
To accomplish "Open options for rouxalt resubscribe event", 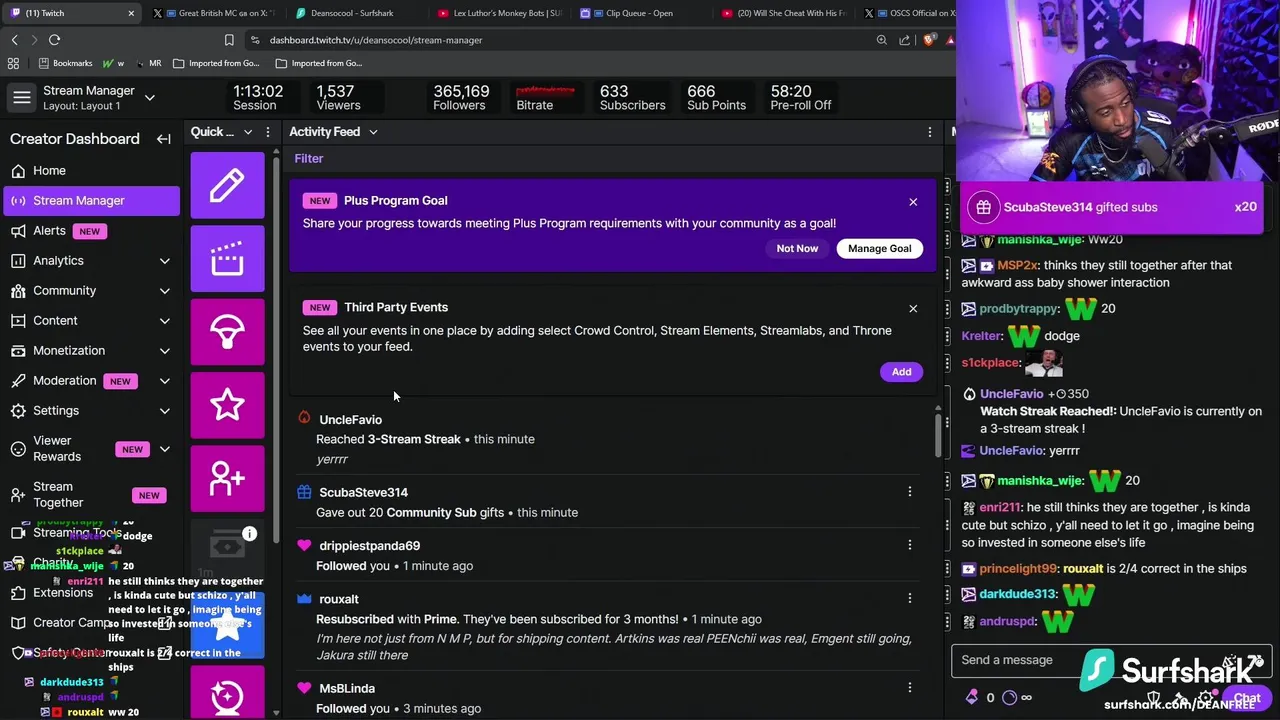I will [909, 598].
